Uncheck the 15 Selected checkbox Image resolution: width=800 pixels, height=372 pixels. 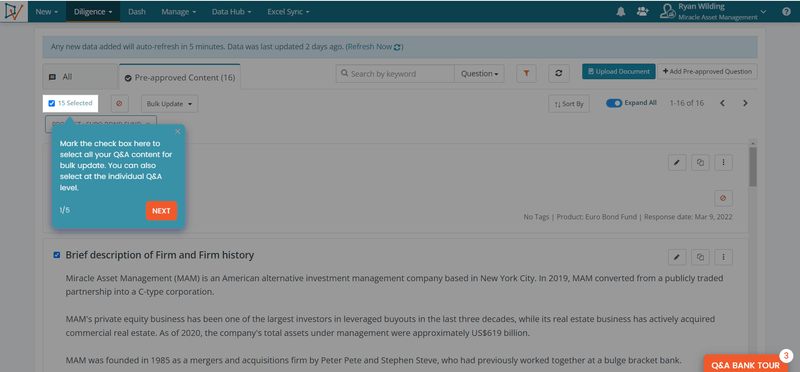[52, 103]
